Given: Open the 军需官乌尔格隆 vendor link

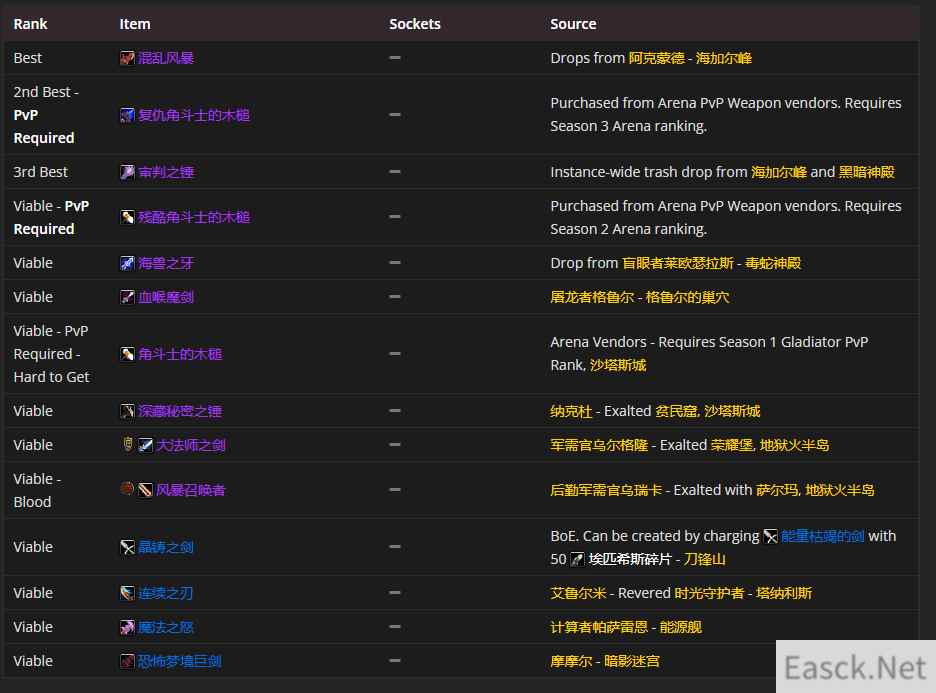Looking at the screenshot, I should 599,445.
